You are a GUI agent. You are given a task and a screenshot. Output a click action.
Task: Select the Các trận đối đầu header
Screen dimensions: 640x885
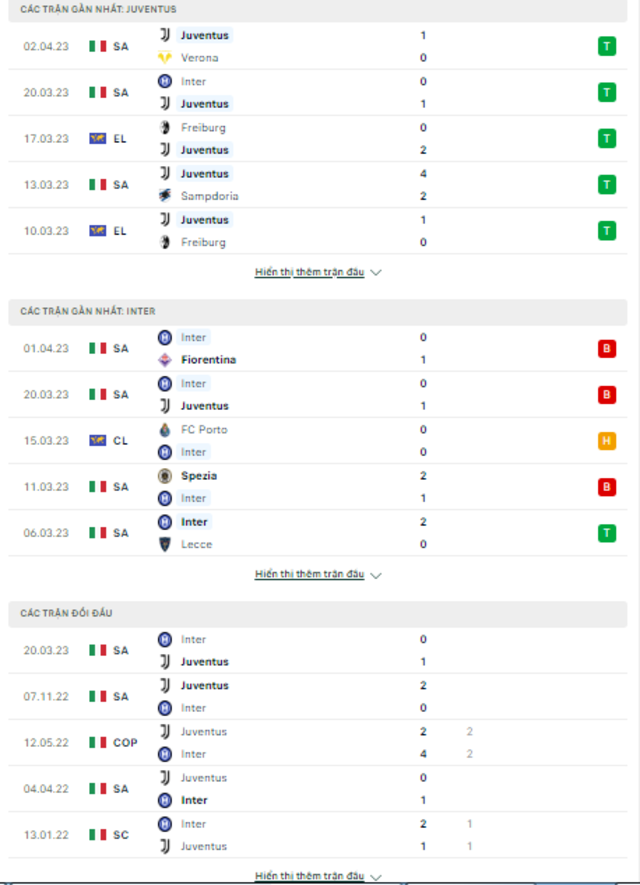(318, 614)
